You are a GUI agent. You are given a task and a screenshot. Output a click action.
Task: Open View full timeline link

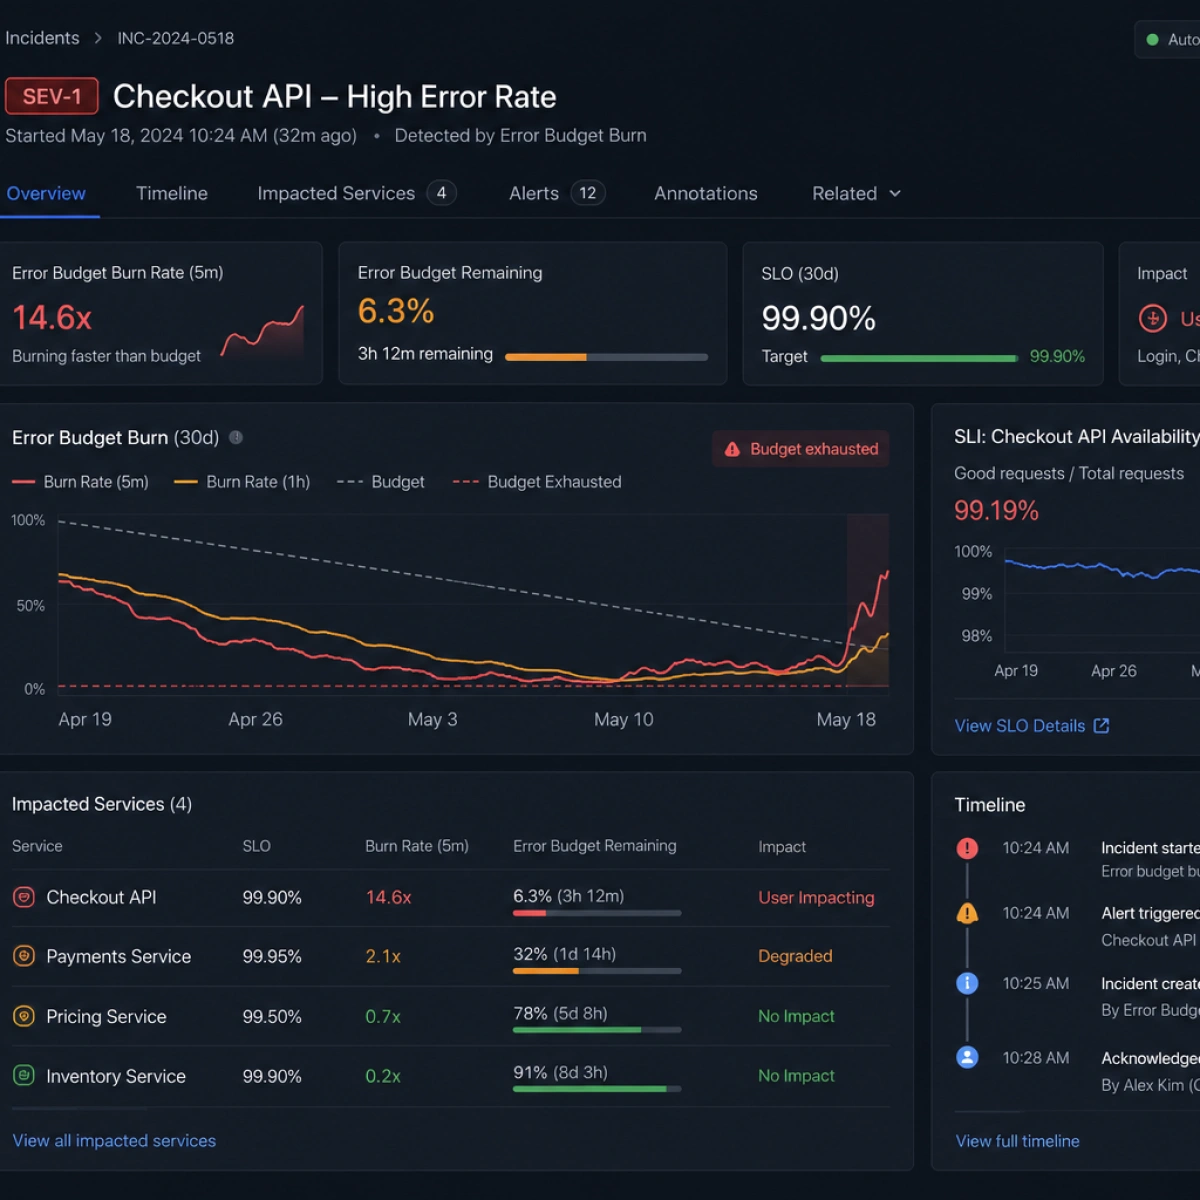click(x=1017, y=1141)
